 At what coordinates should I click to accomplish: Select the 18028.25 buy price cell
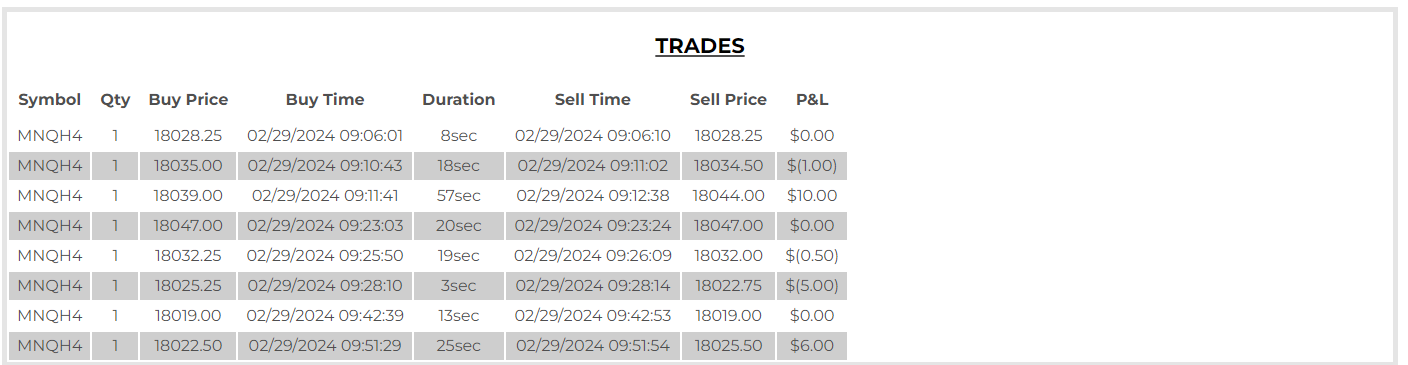click(x=188, y=136)
